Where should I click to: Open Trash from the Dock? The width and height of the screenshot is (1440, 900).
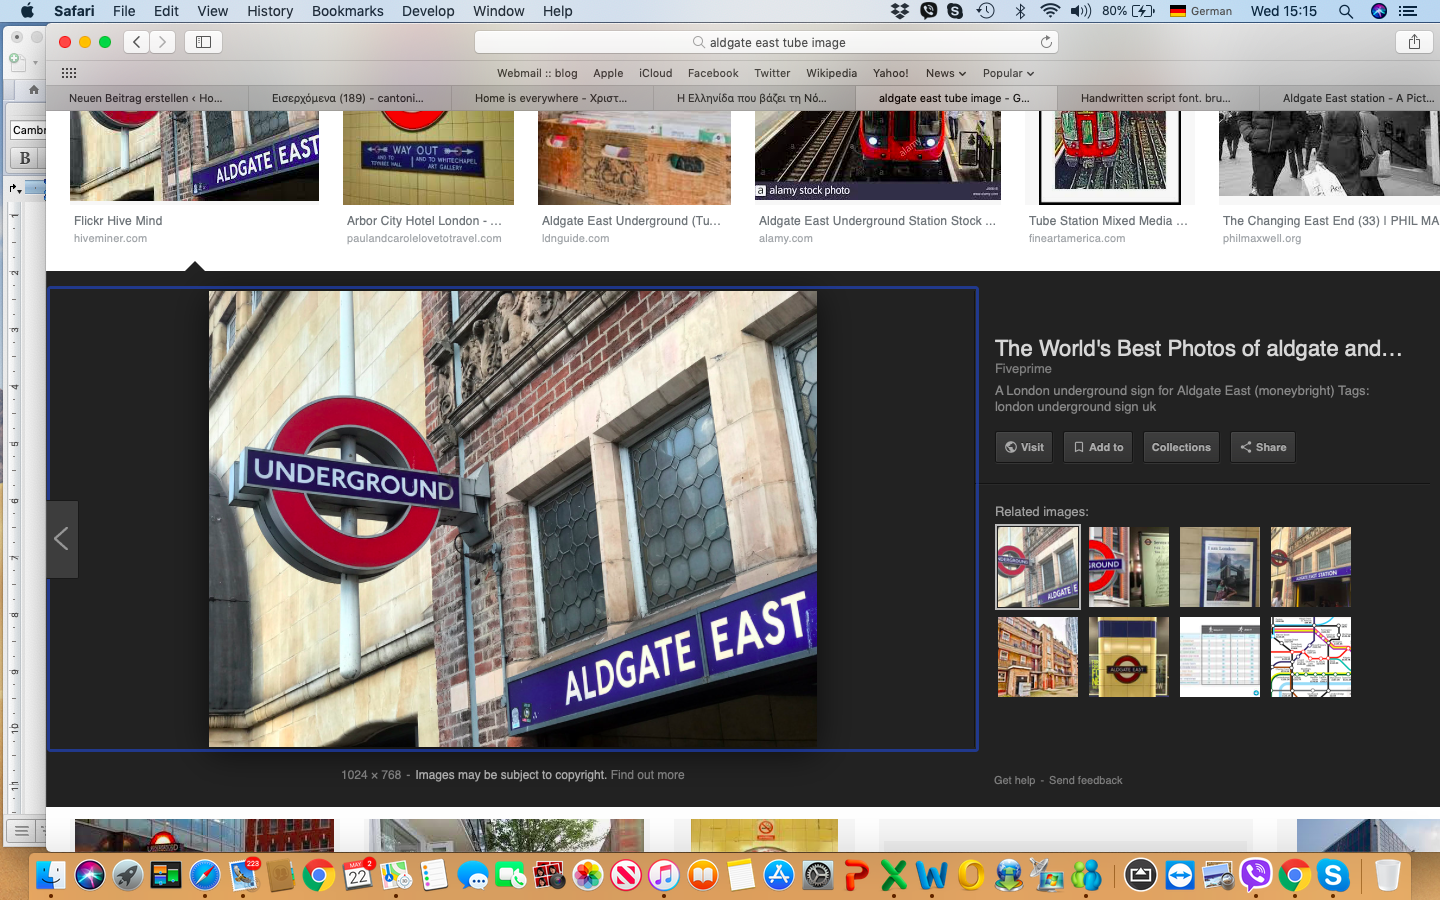[1387, 876]
